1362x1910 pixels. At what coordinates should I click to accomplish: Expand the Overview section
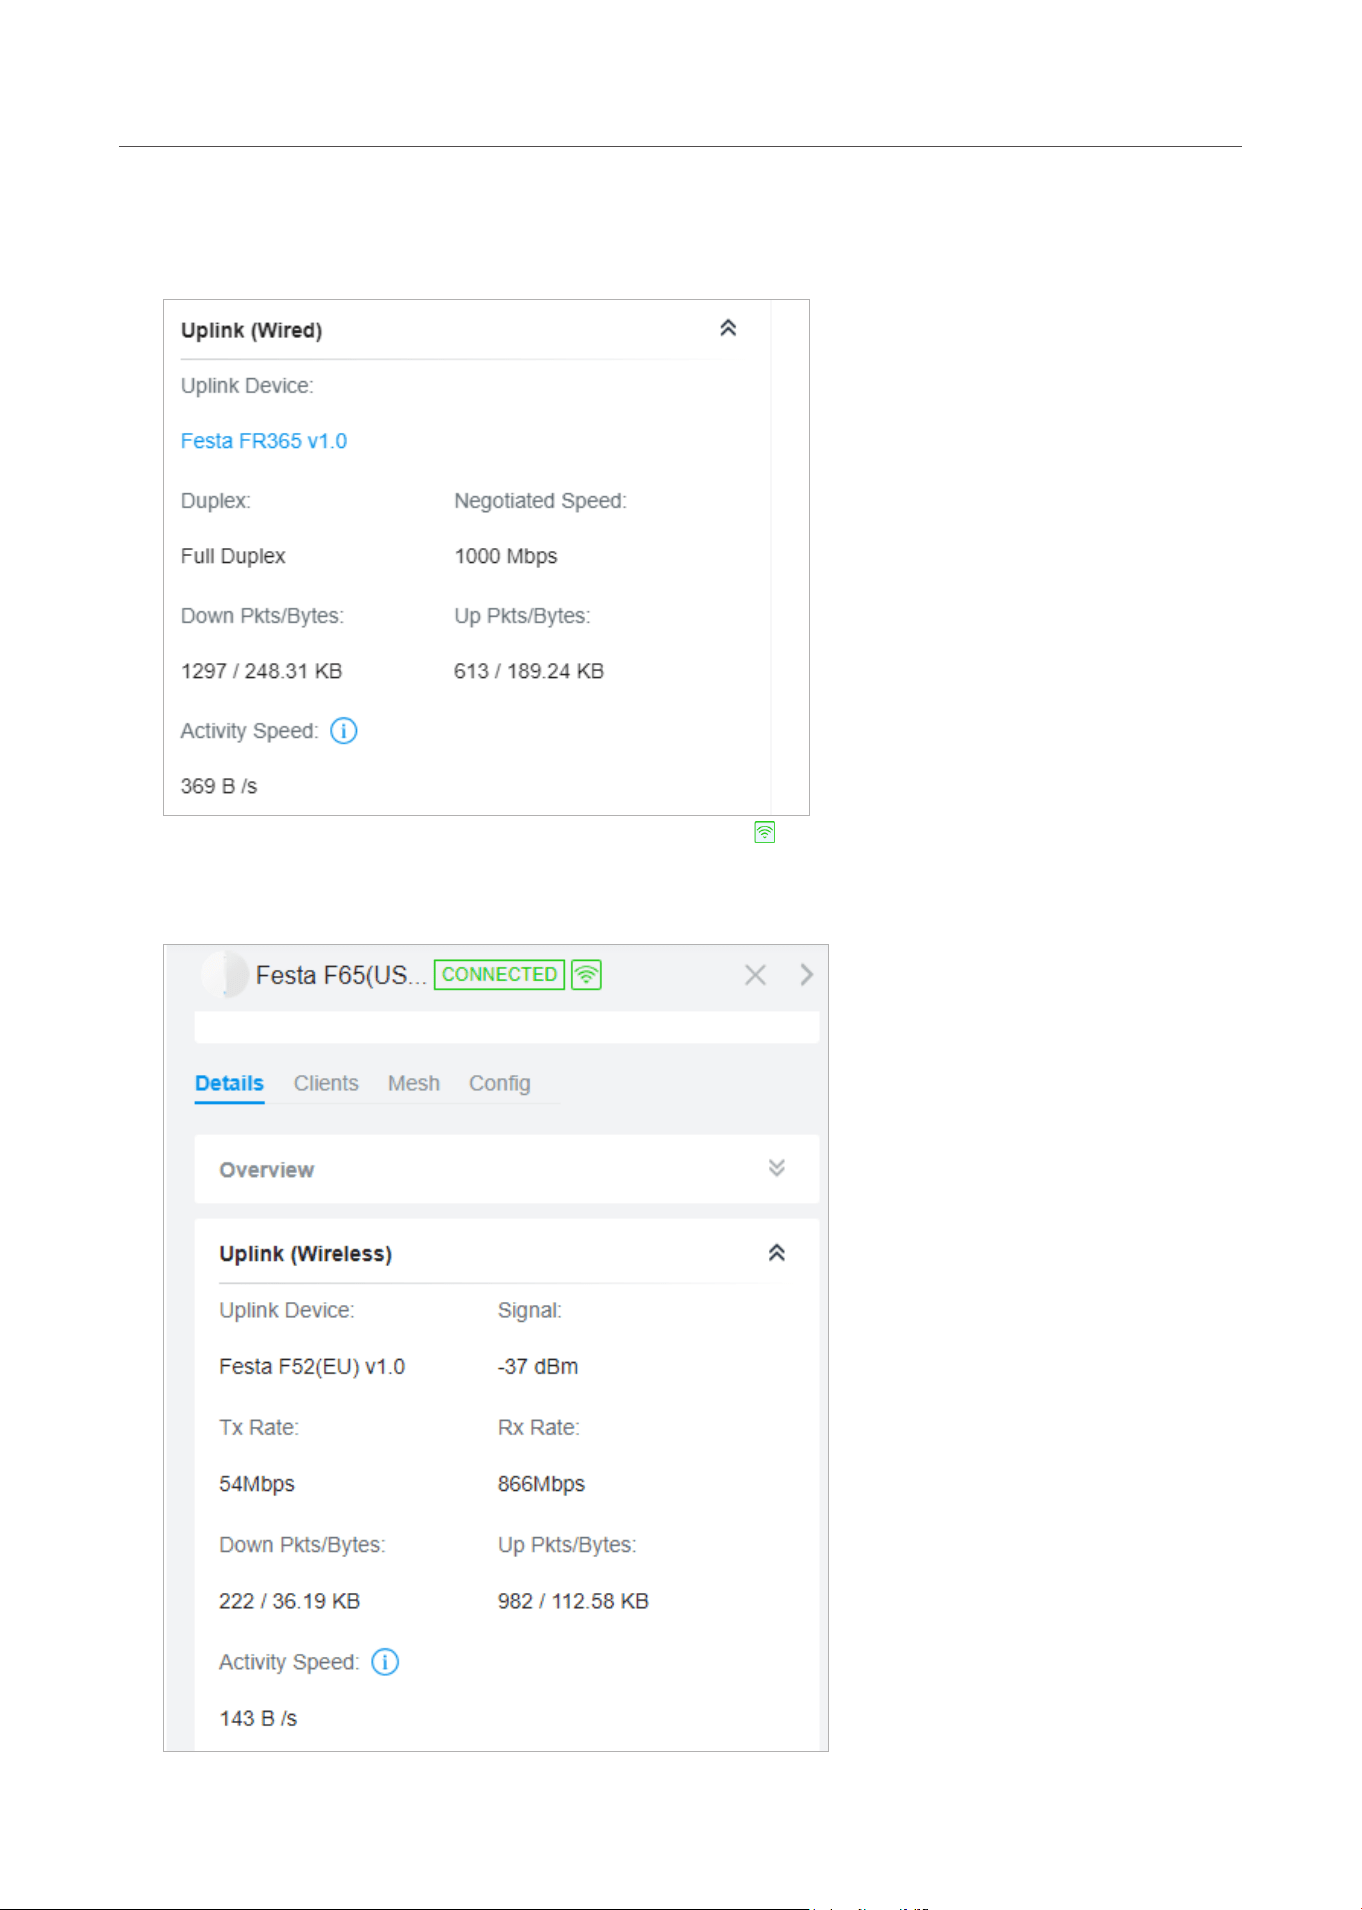776,1168
